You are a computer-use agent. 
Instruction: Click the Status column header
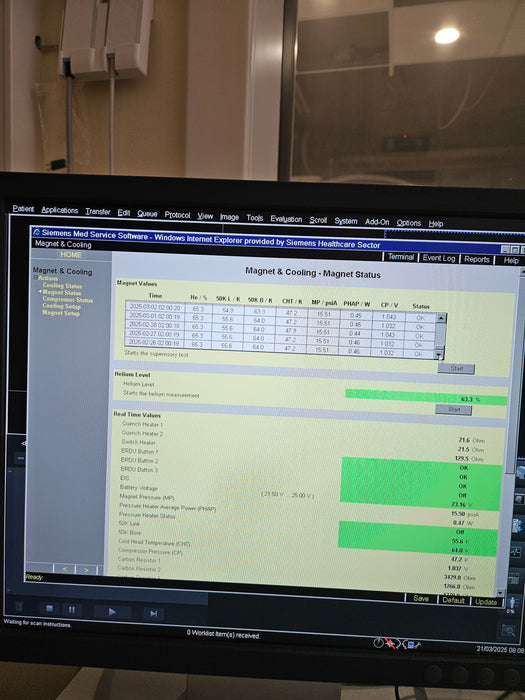click(421, 306)
